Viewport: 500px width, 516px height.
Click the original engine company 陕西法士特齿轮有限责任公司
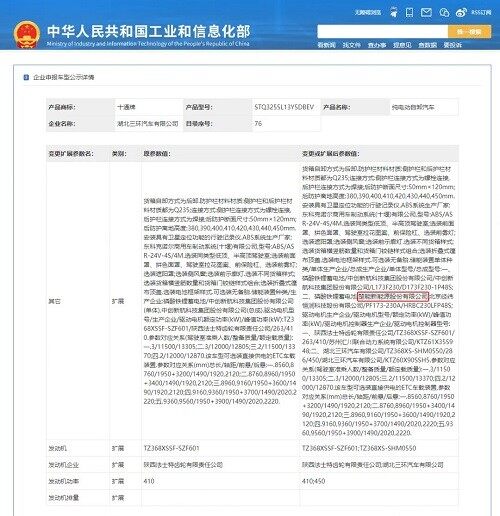183,465
